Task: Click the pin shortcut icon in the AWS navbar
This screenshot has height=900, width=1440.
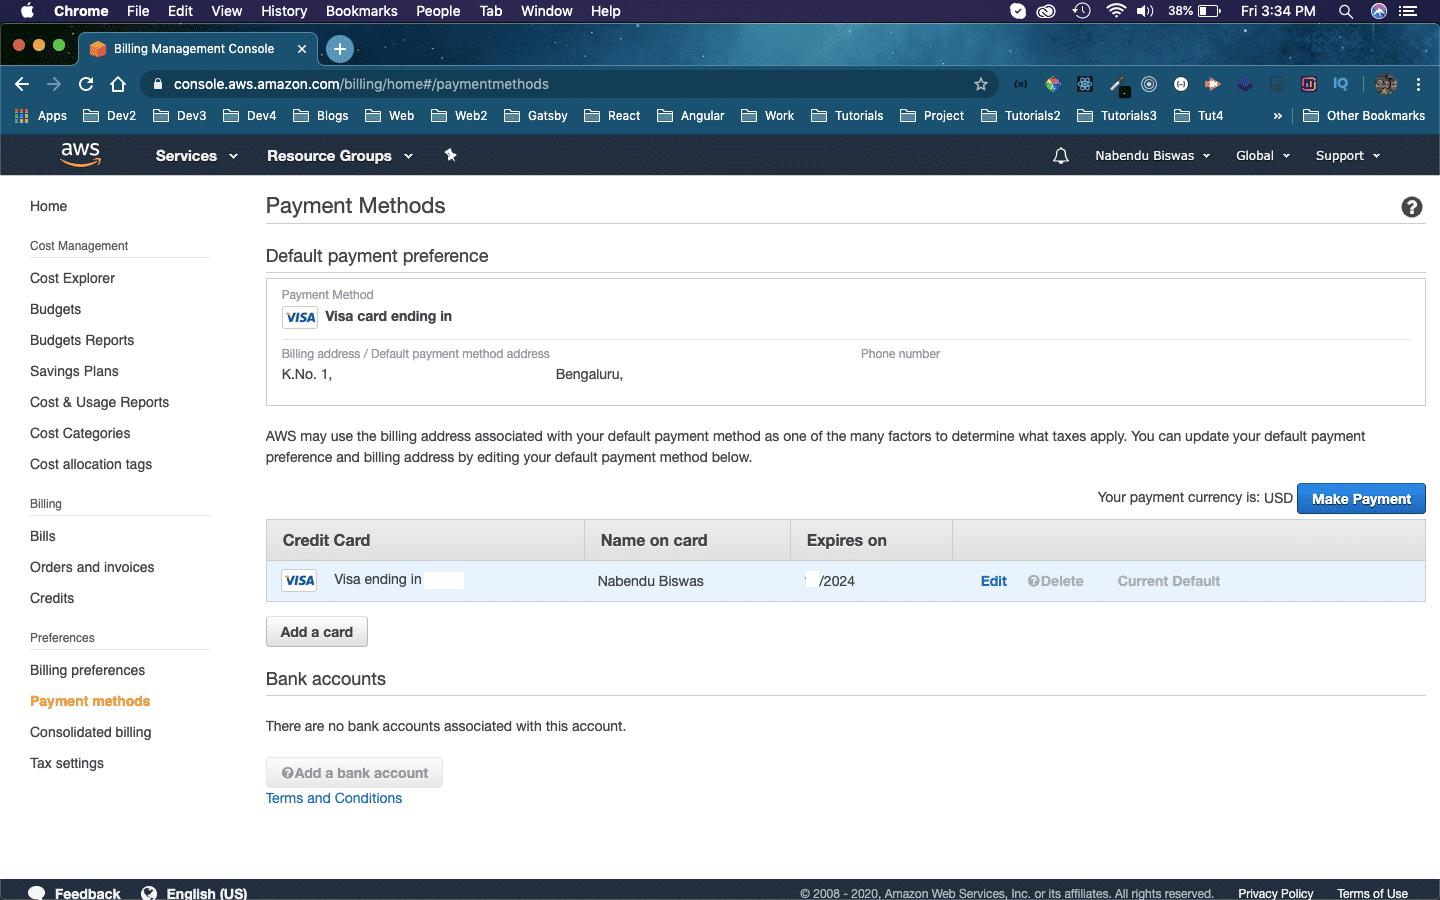Action: [451, 155]
